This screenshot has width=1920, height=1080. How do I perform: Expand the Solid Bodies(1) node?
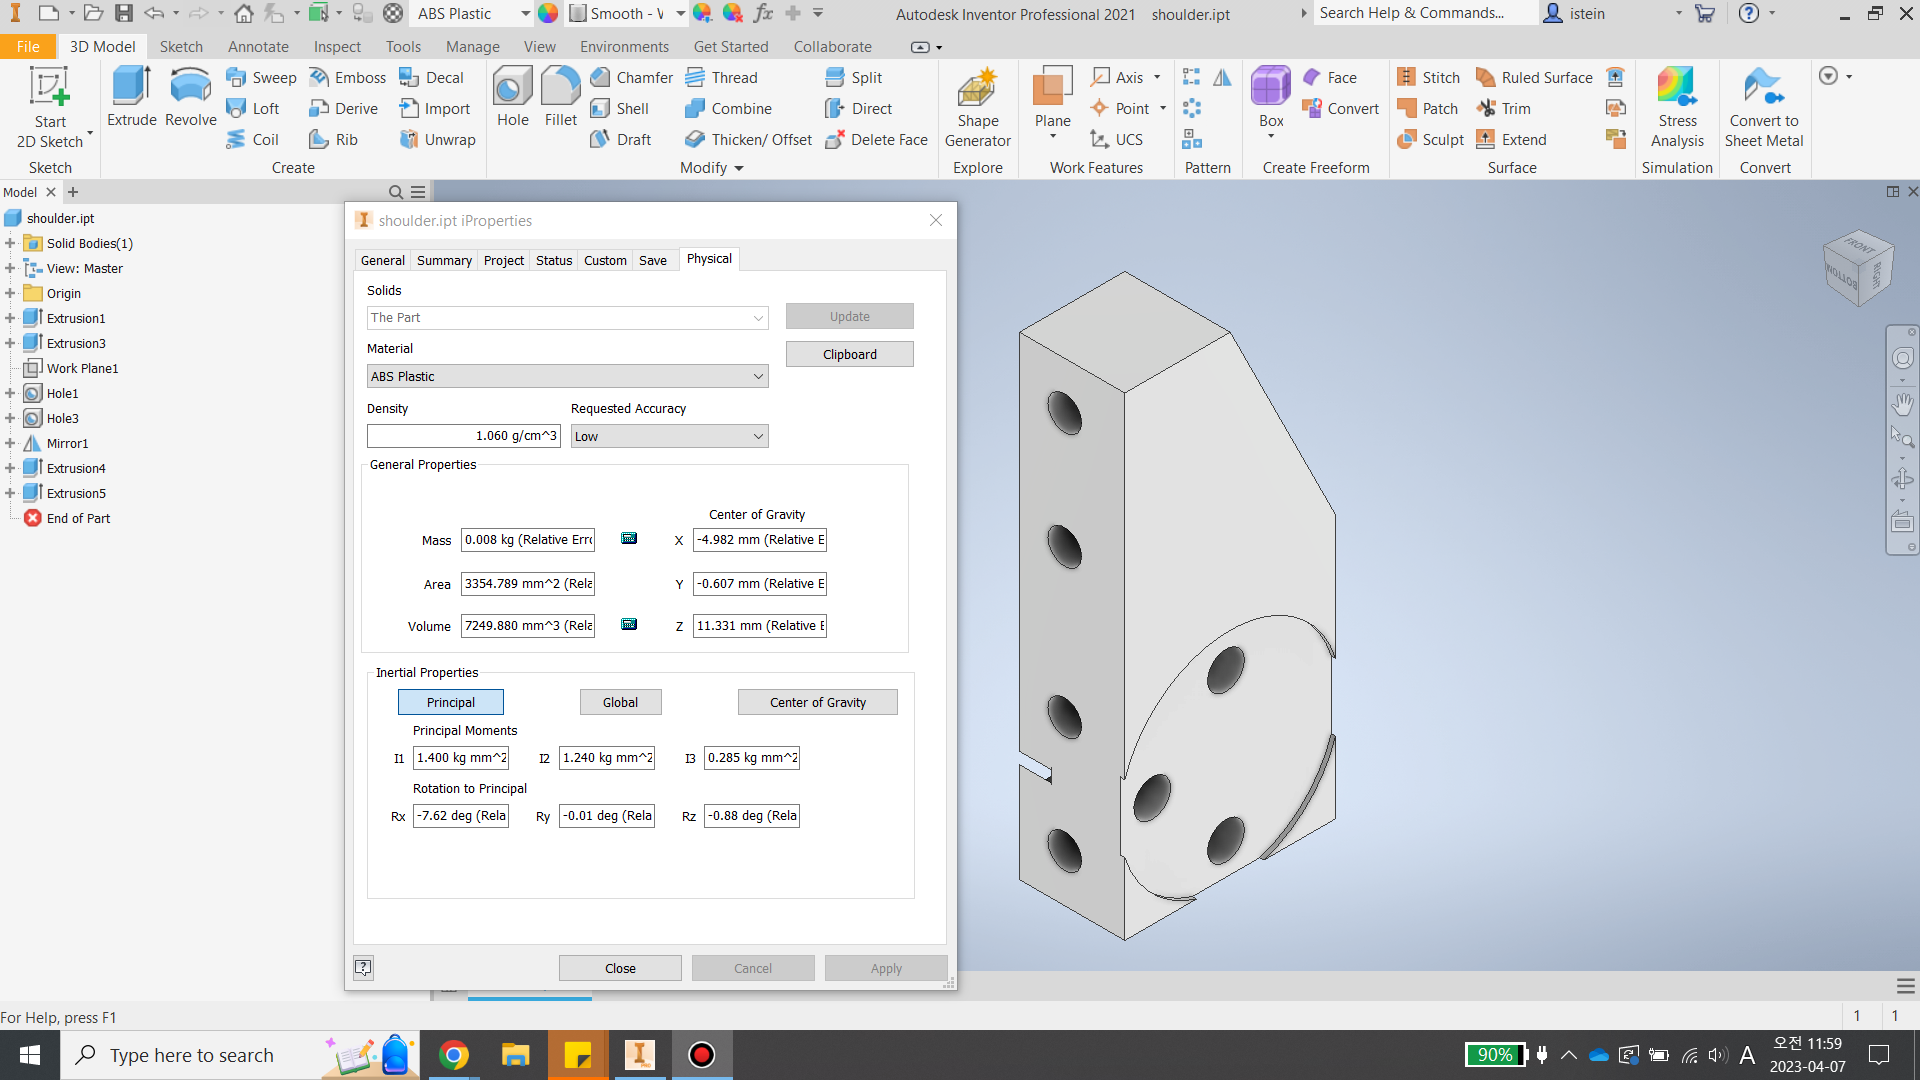pos(10,243)
